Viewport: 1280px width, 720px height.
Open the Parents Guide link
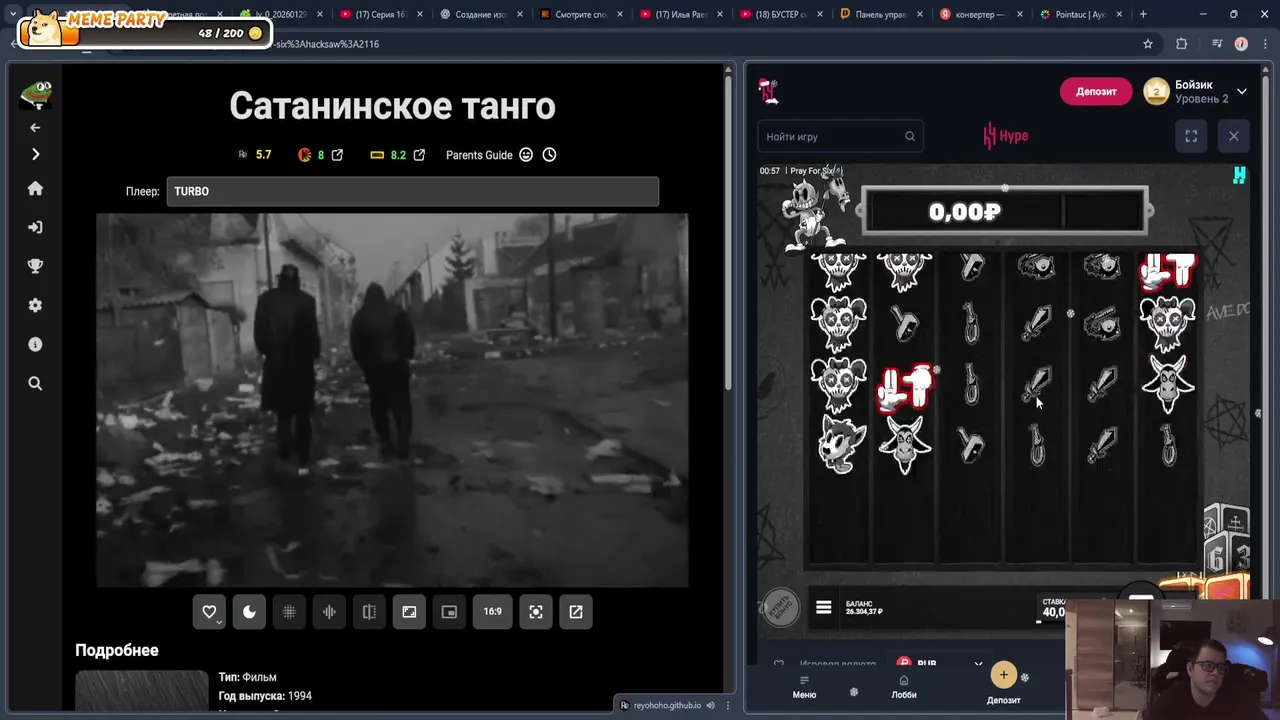tap(479, 155)
